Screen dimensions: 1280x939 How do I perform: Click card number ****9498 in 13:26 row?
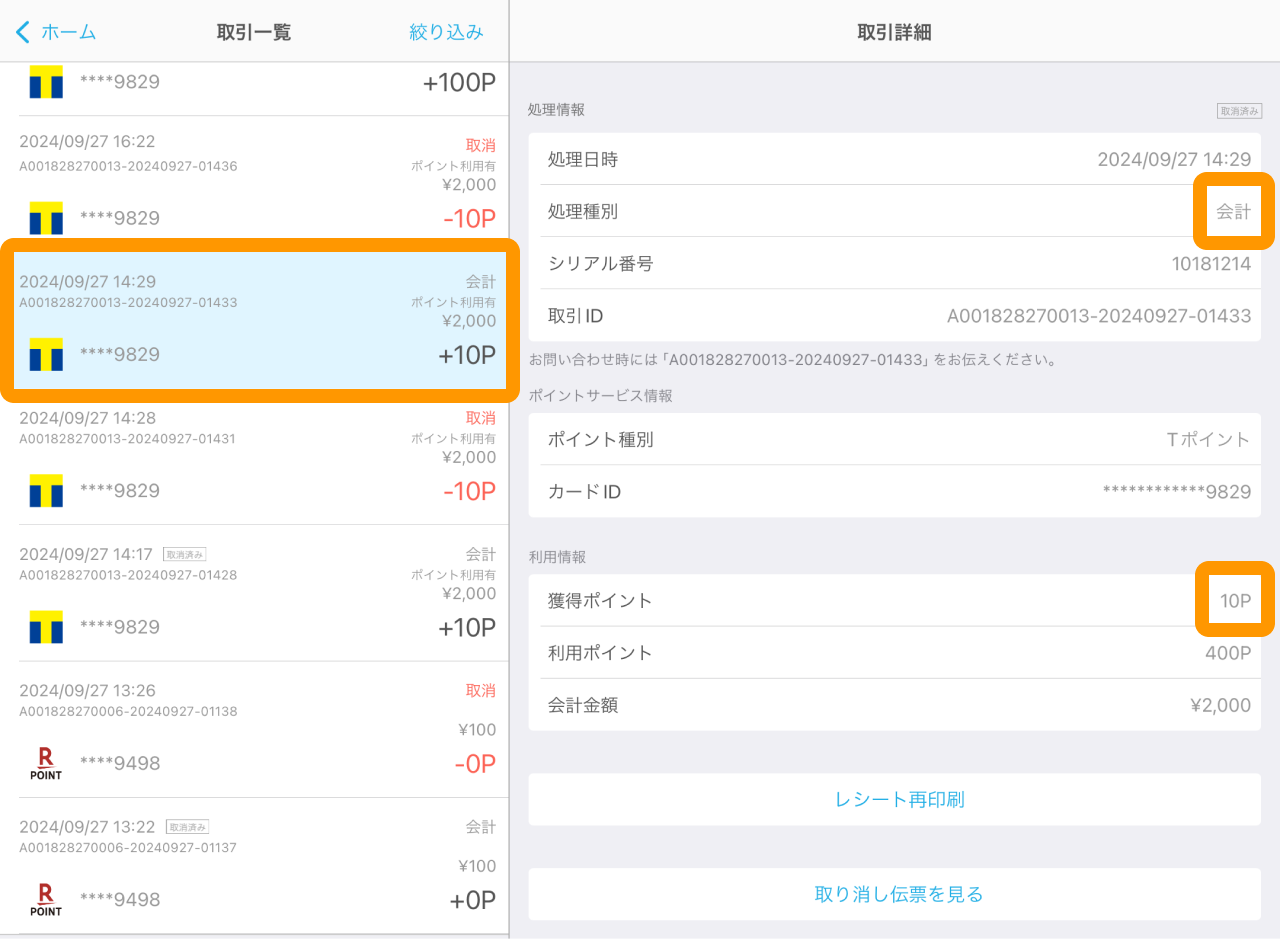(x=120, y=764)
